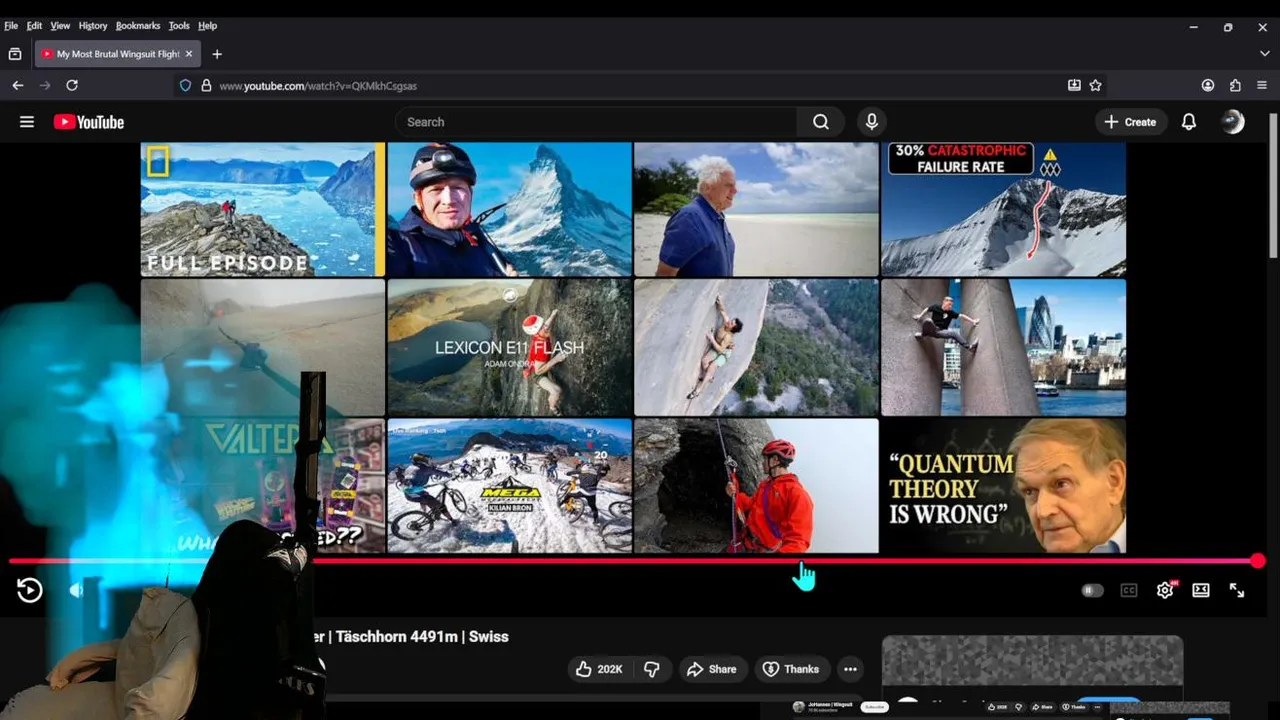The width and height of the screenshot is (1280, 720).
Task: View site info via the padlock
Action: click(x=206, y=86)
